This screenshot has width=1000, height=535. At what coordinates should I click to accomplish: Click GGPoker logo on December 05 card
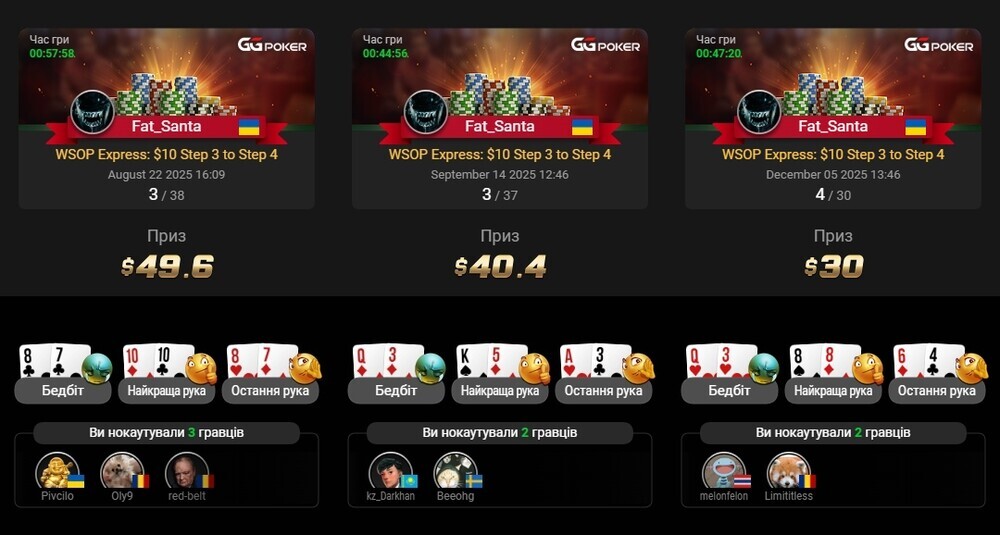point(938,45)
